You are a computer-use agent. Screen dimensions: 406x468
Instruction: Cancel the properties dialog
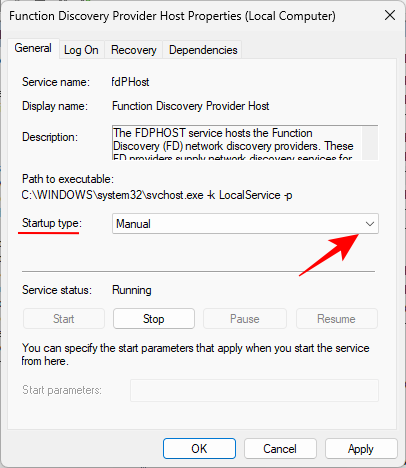point(280,449)
